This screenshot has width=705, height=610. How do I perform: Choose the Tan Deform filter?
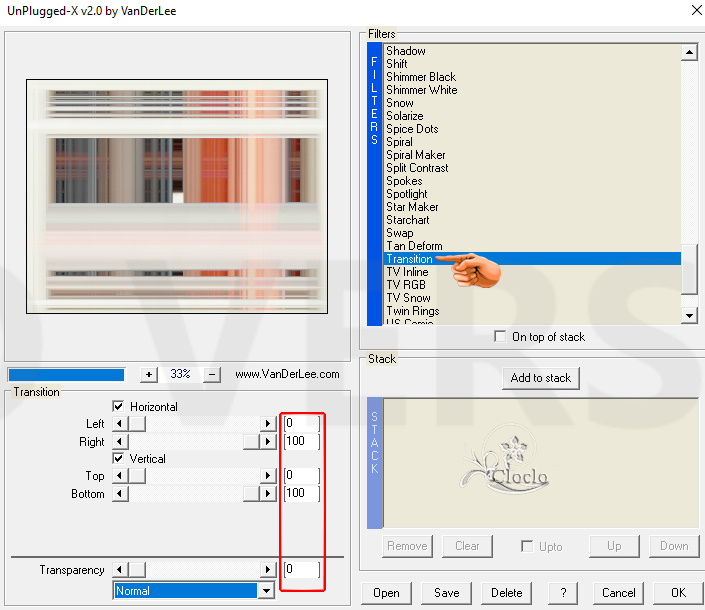pos(414,246)
